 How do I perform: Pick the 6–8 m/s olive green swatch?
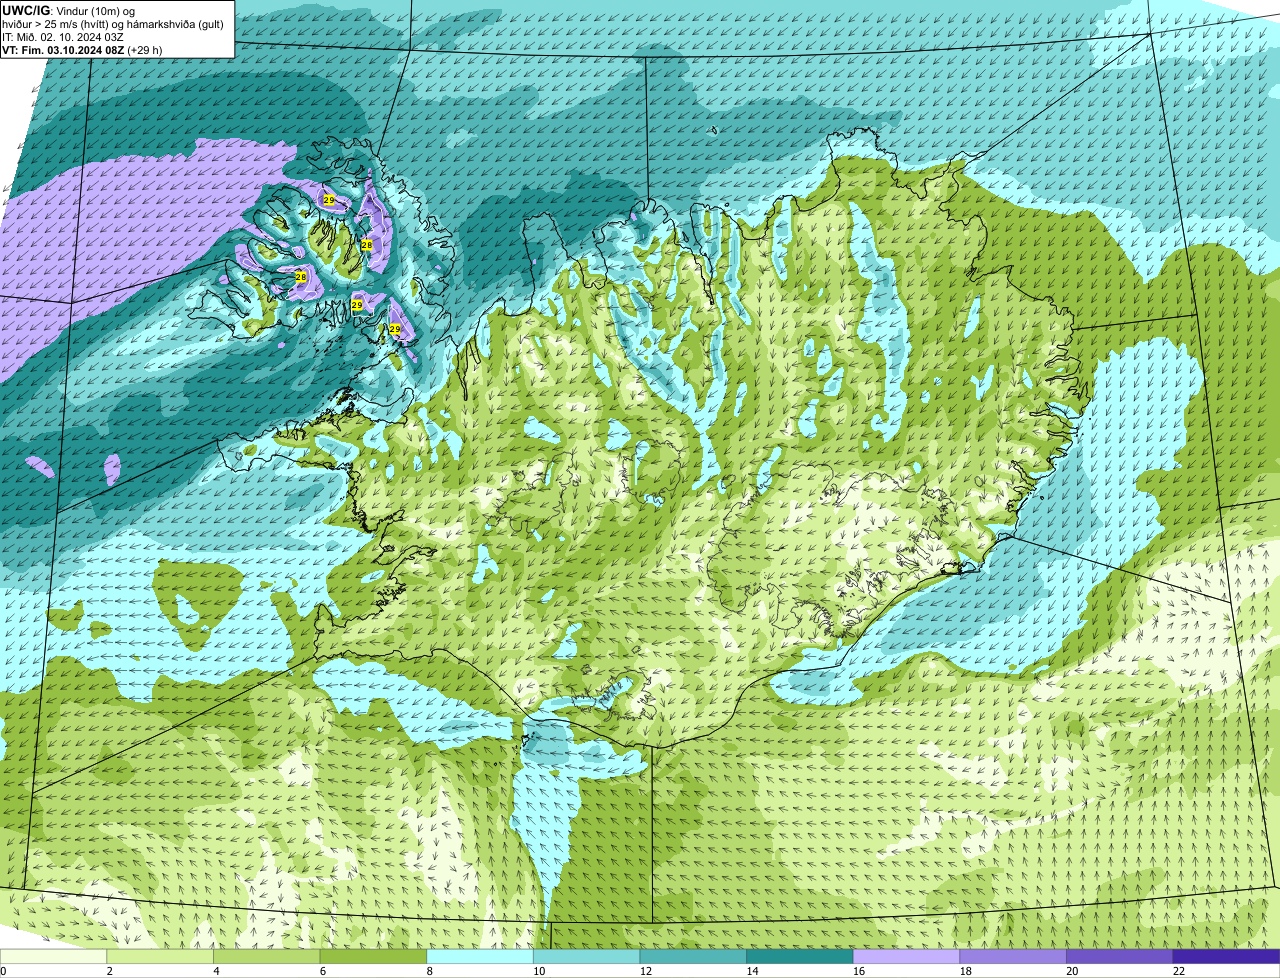(373, 956)
